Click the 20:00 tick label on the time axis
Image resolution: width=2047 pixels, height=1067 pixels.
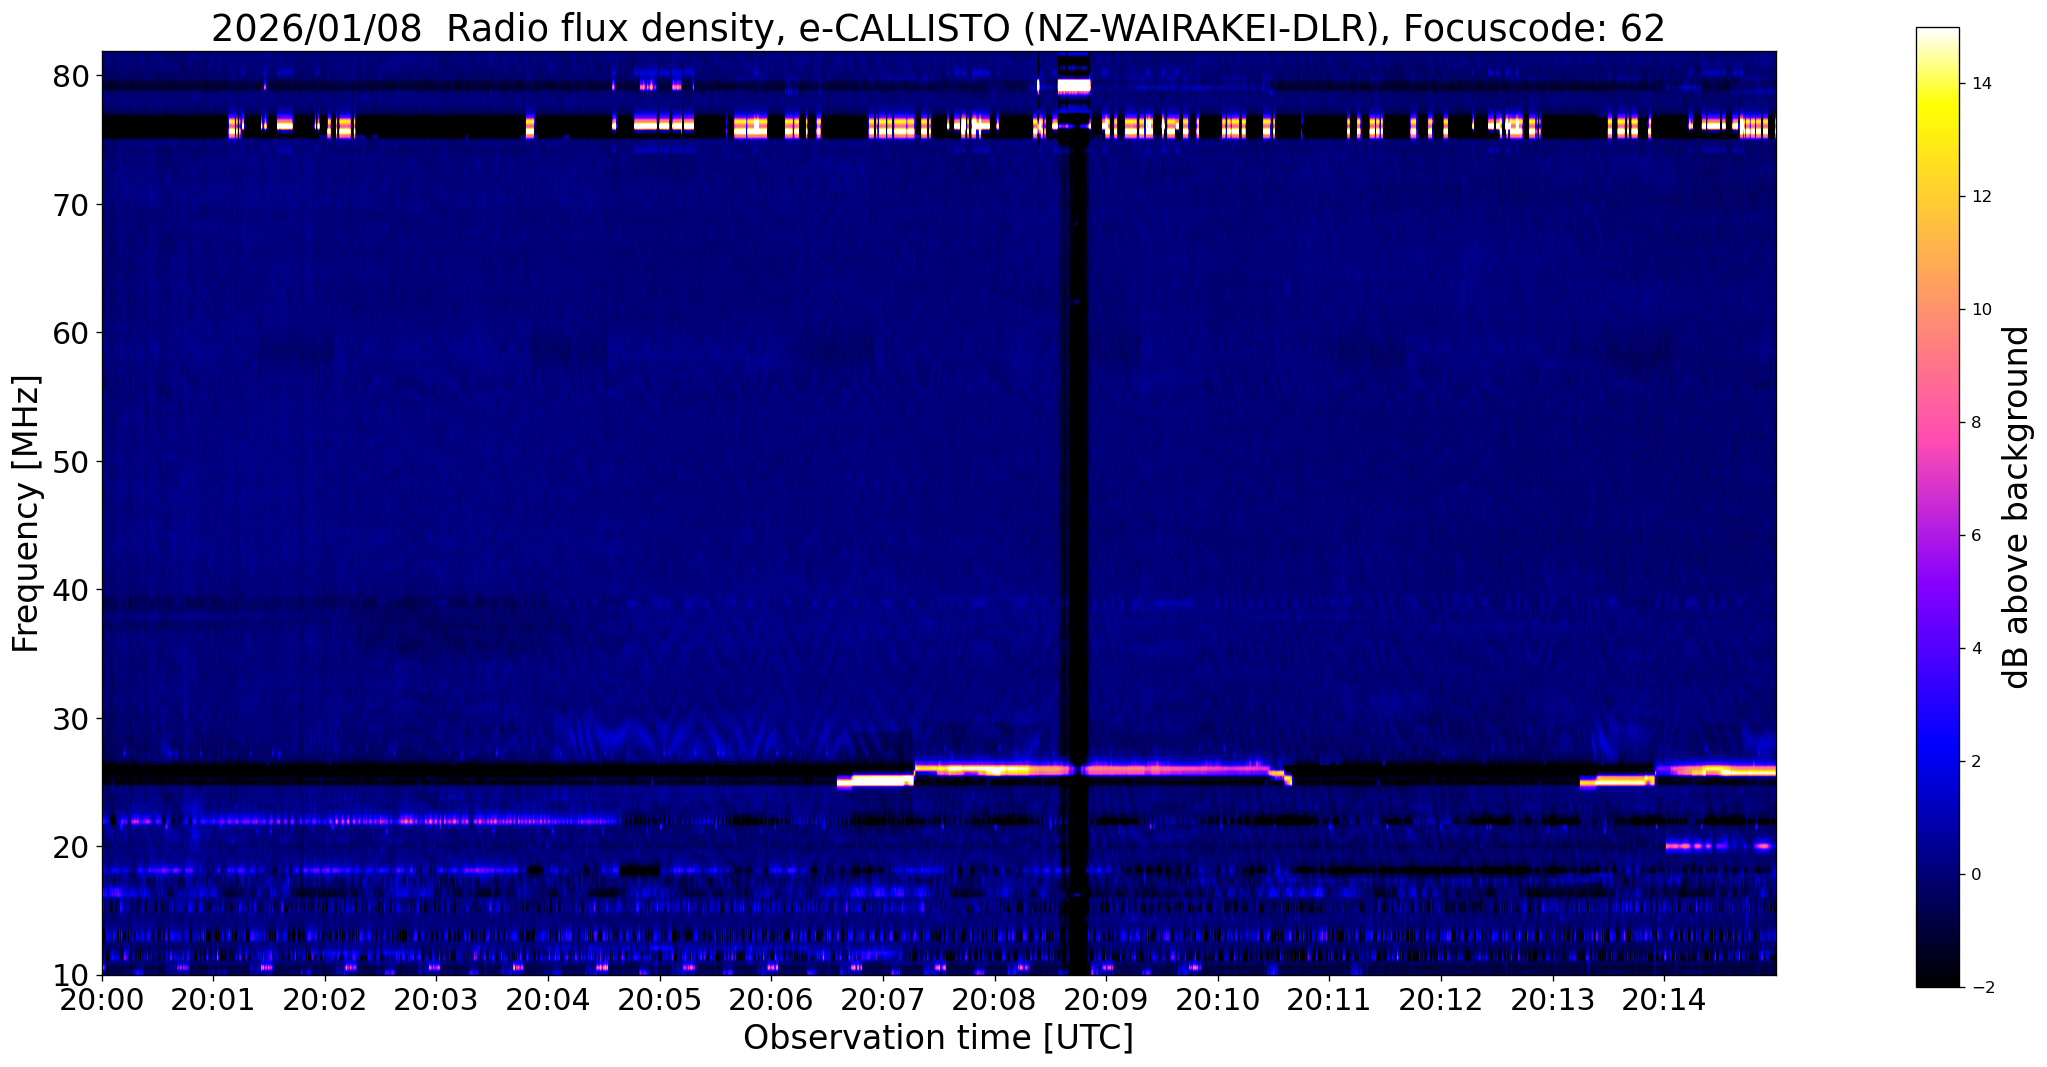pyautogui.click(x=102, y=1000)
